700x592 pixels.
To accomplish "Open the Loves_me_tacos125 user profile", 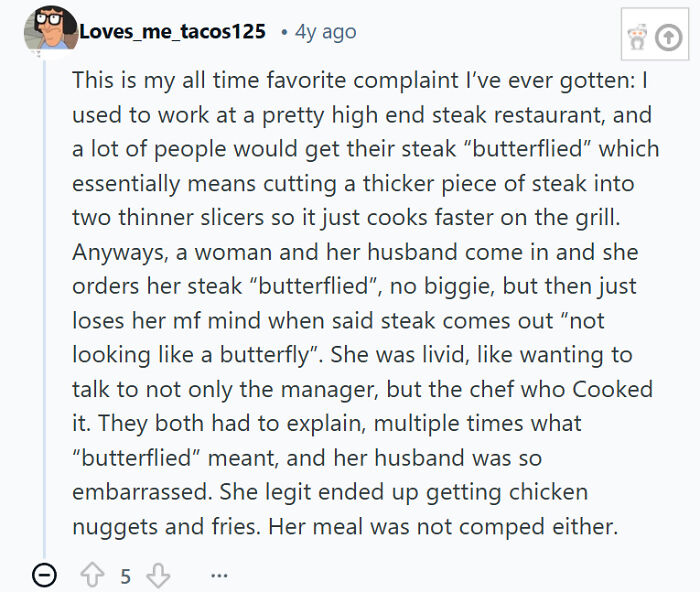I will pyautogui.click(x=172, y=31).
